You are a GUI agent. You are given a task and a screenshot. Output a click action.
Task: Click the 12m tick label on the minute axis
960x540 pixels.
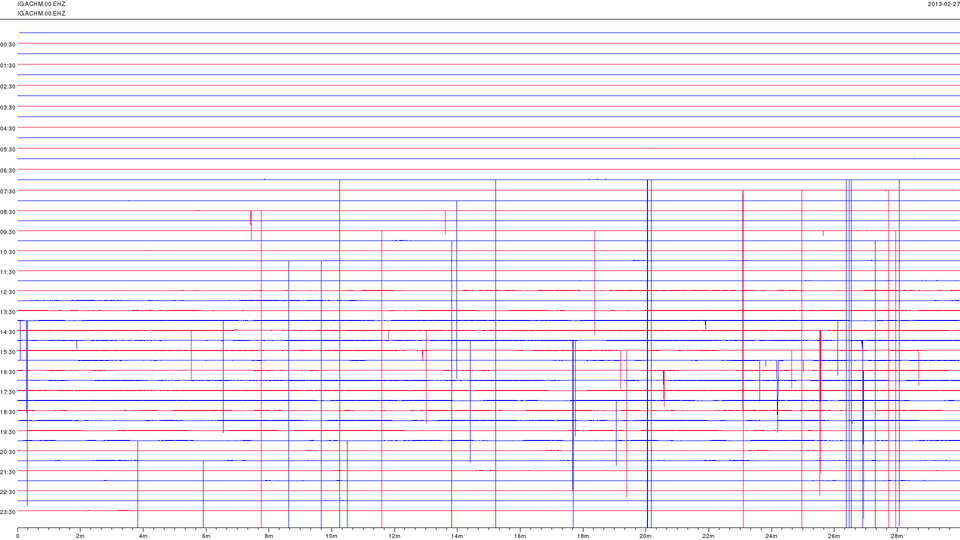pyautogui.click(x=394, y=536)
